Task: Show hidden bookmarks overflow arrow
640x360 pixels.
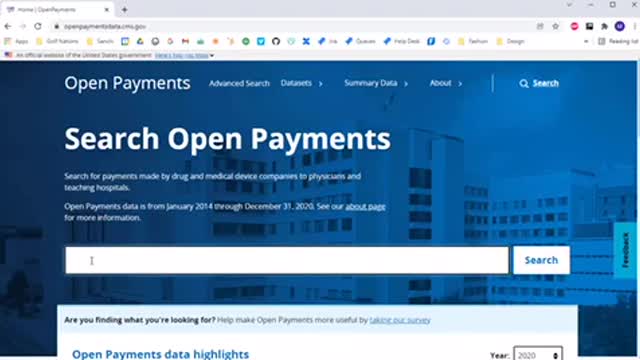Action: pyautogui.click(x=586, y=41)
